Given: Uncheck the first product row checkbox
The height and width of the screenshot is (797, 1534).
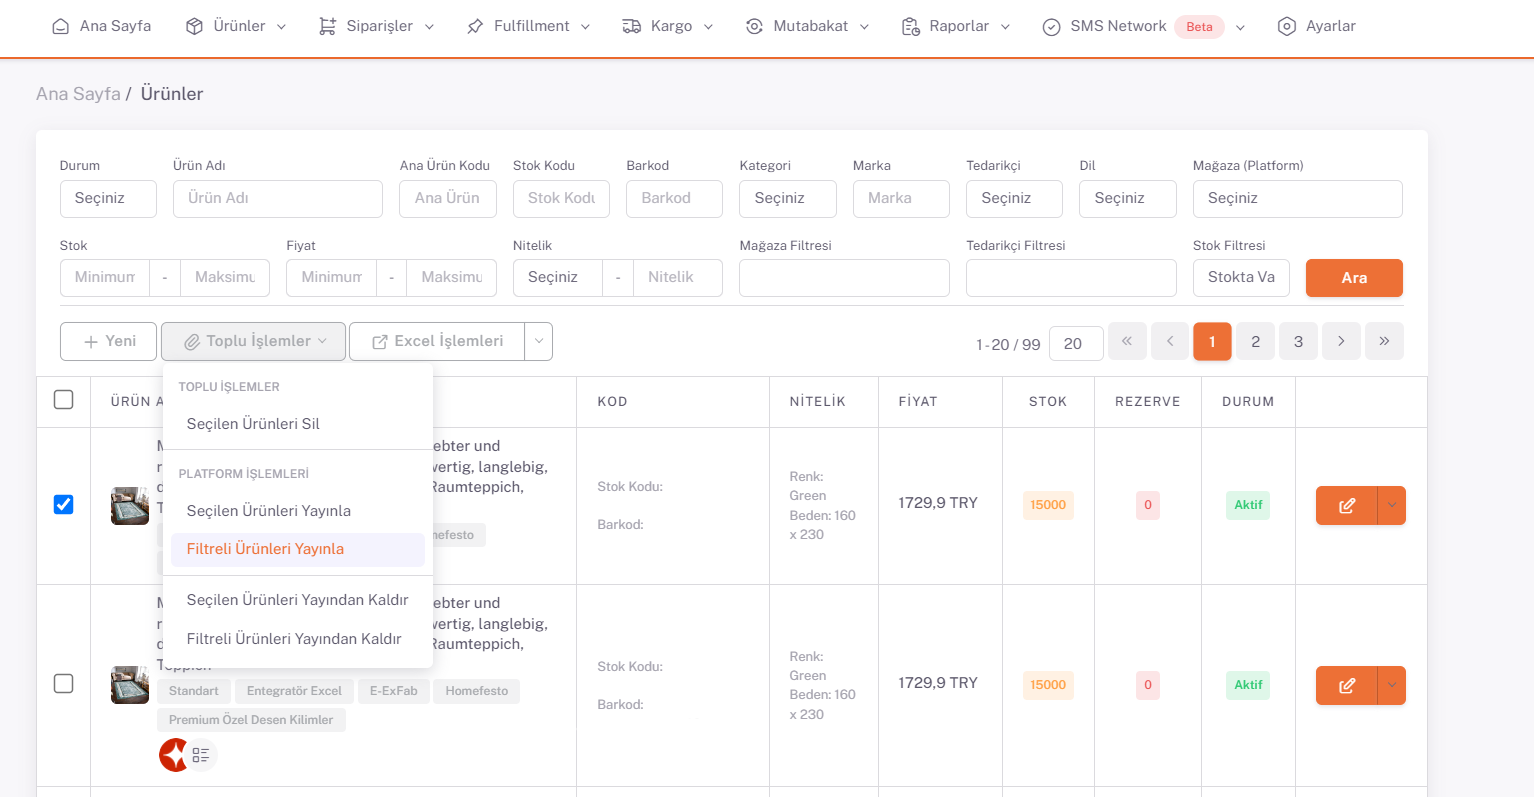Looking at the screenshot, I should tap(64, 504).
